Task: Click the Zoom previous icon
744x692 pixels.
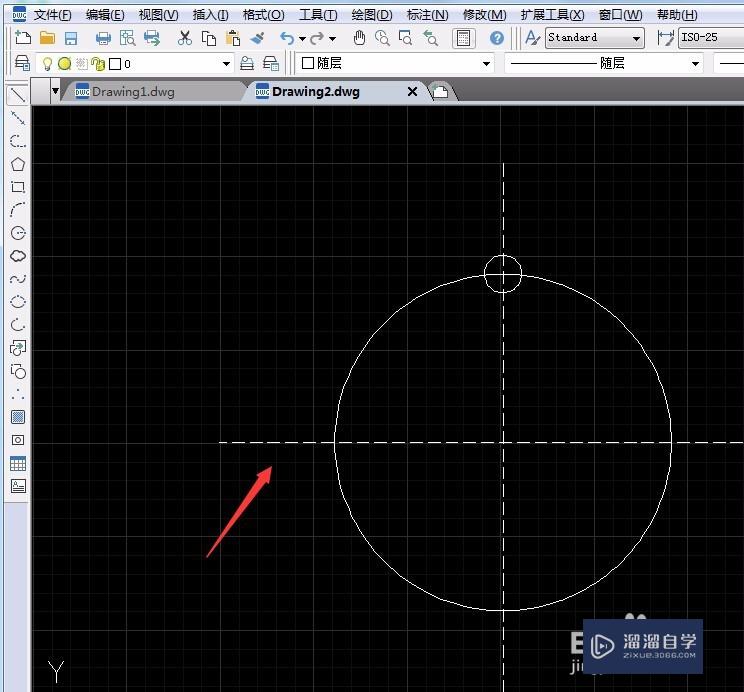Action: [430, 38]
